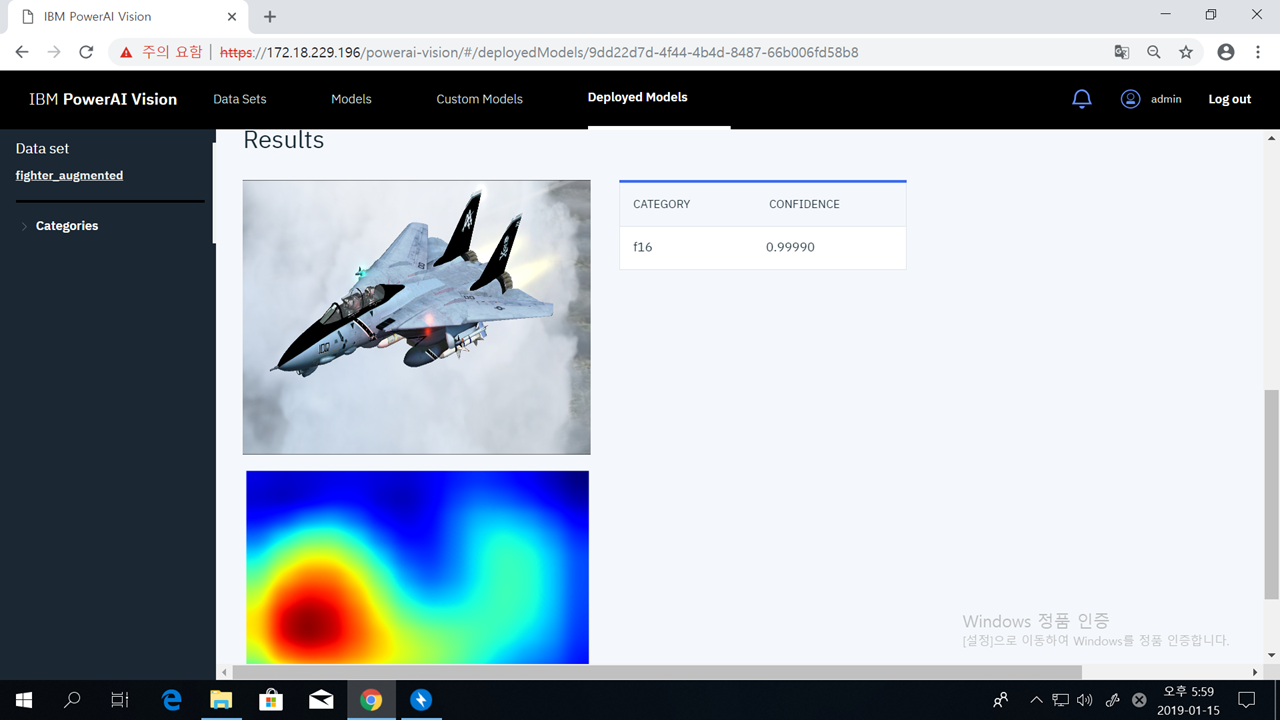
Task: Click the admin user avatar icon
Action: 1130,98
